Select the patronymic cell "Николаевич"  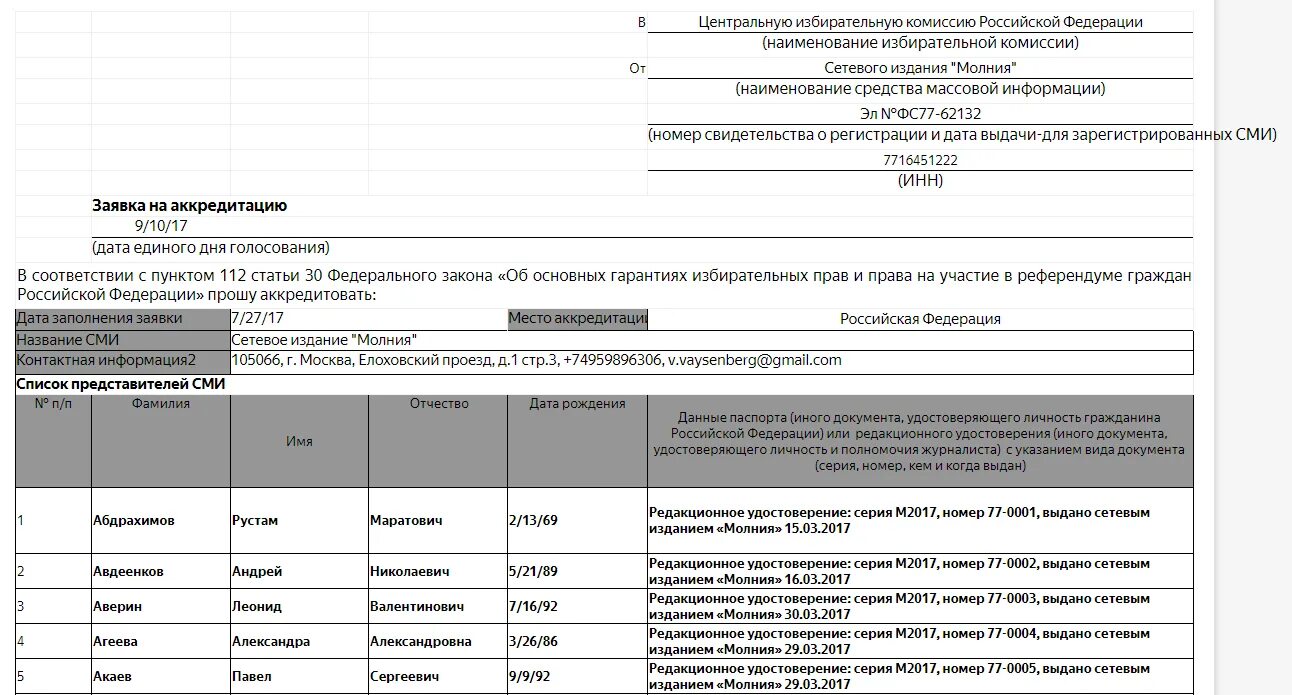[439, 571]
